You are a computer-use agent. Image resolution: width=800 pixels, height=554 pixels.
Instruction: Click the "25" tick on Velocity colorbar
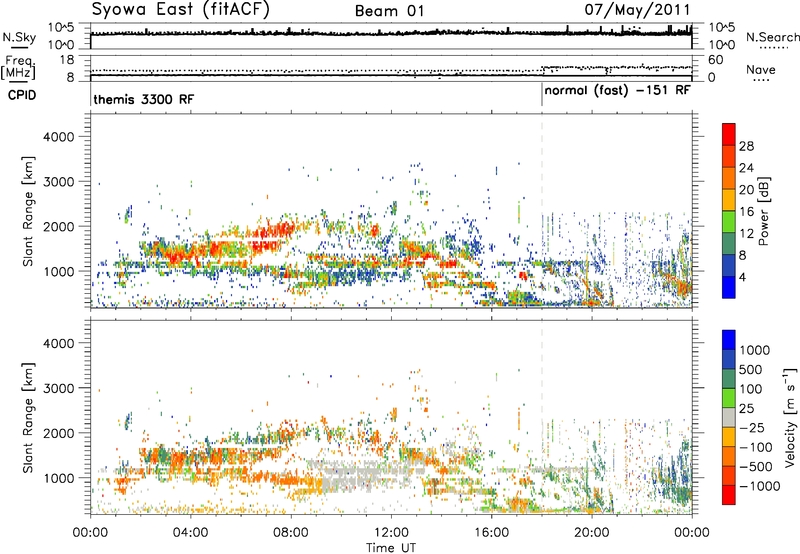[x=747, y=409]
